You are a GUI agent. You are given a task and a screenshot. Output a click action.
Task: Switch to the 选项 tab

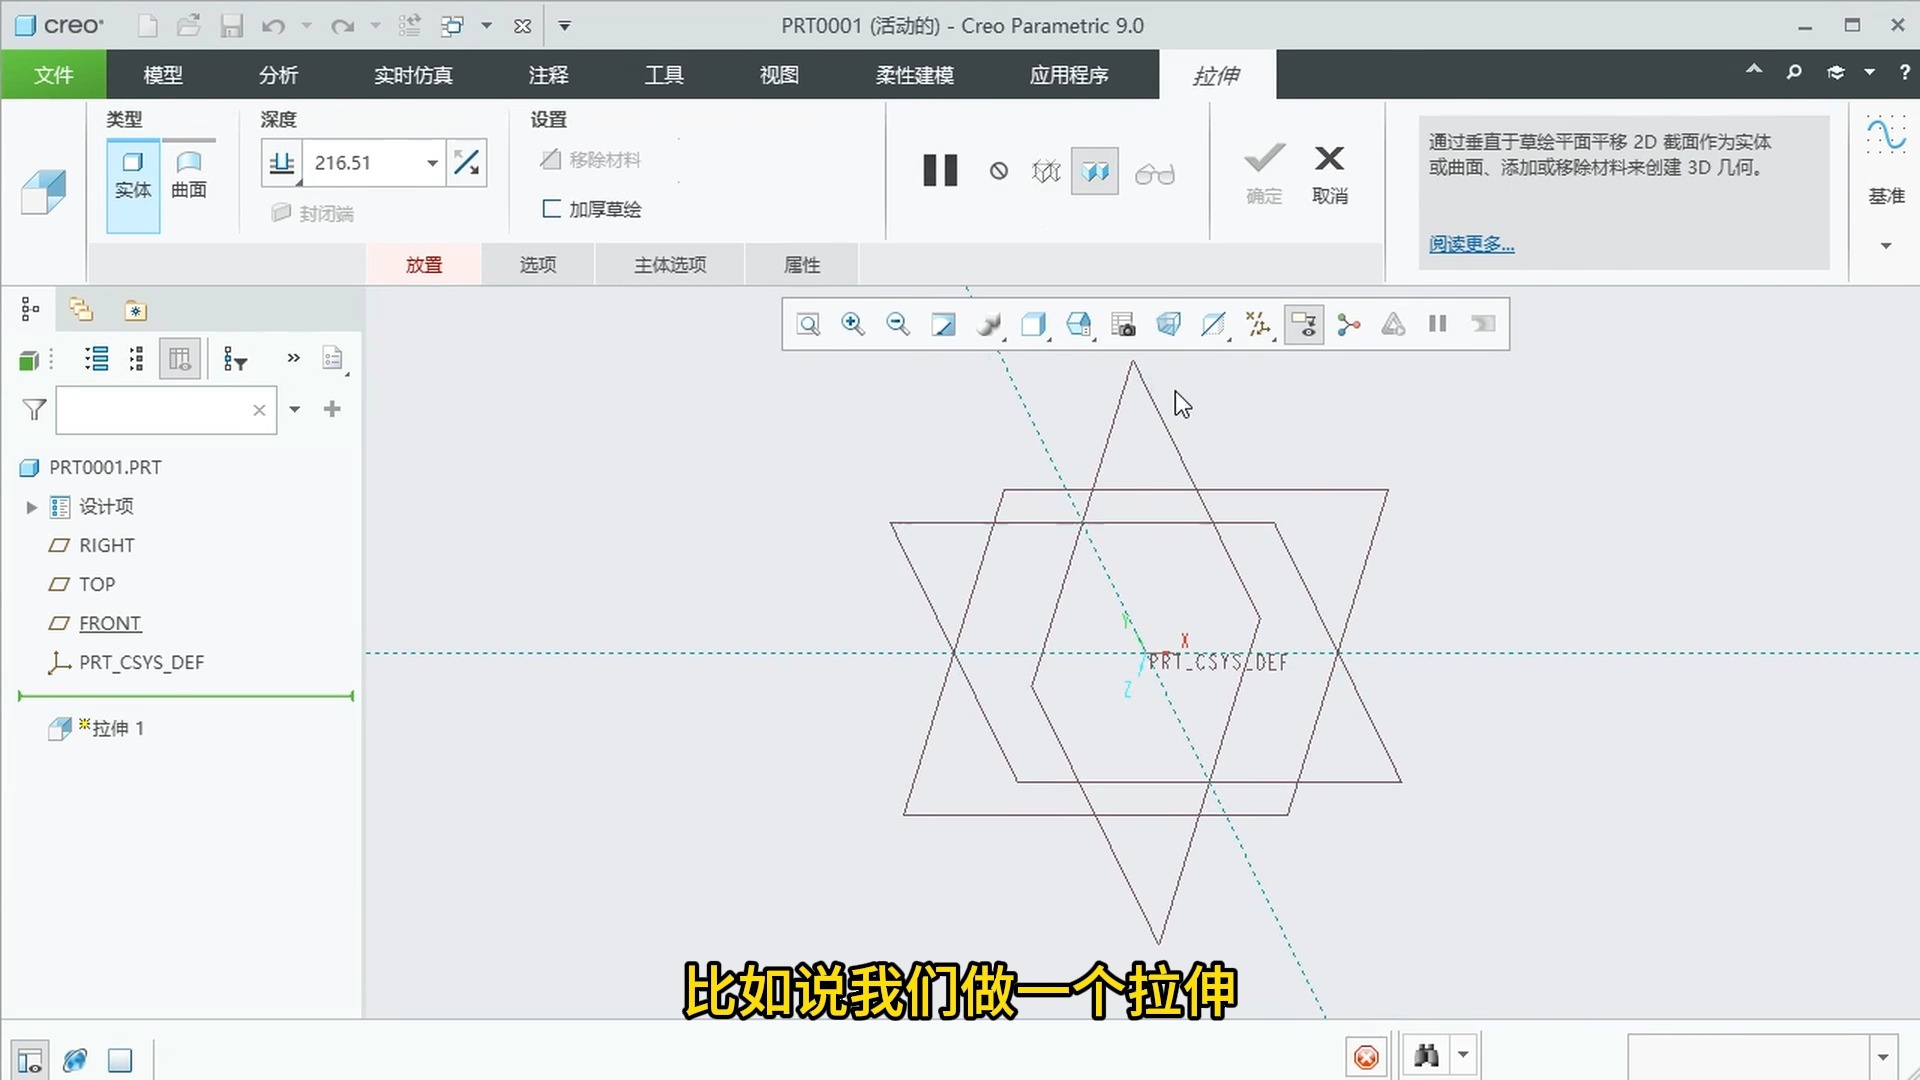[x=537, y=264]
